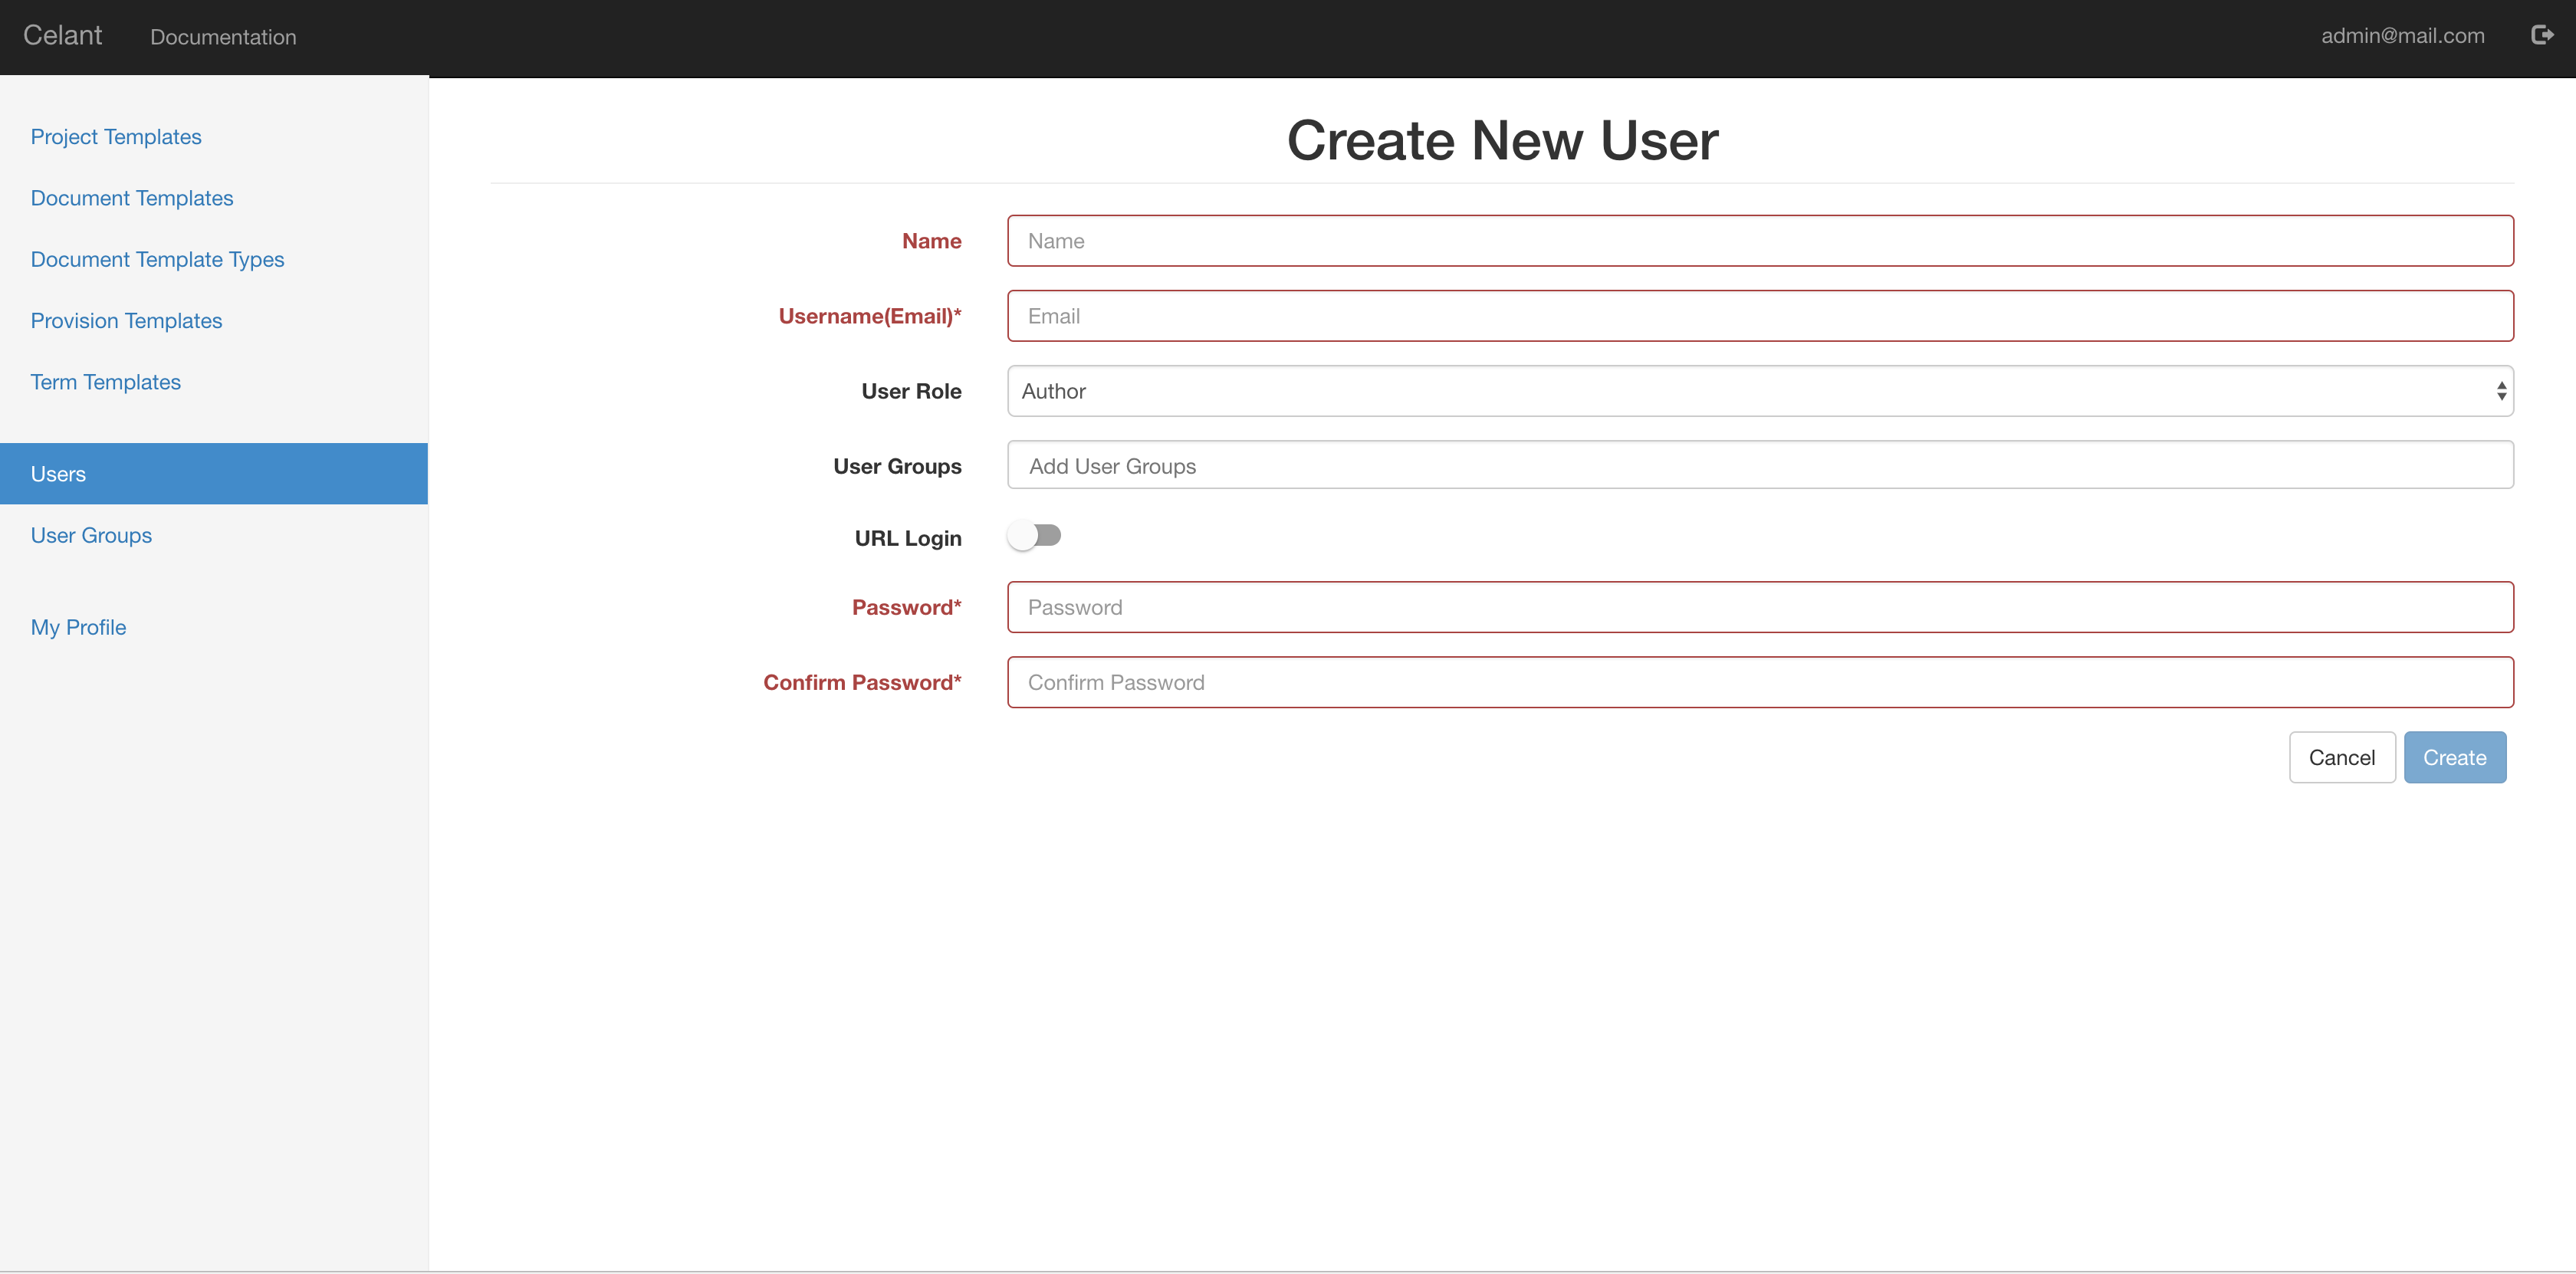Screen dimensions: 2576x1274
Task: Toggle the URL Login switch on
Action: (1036, 536)
